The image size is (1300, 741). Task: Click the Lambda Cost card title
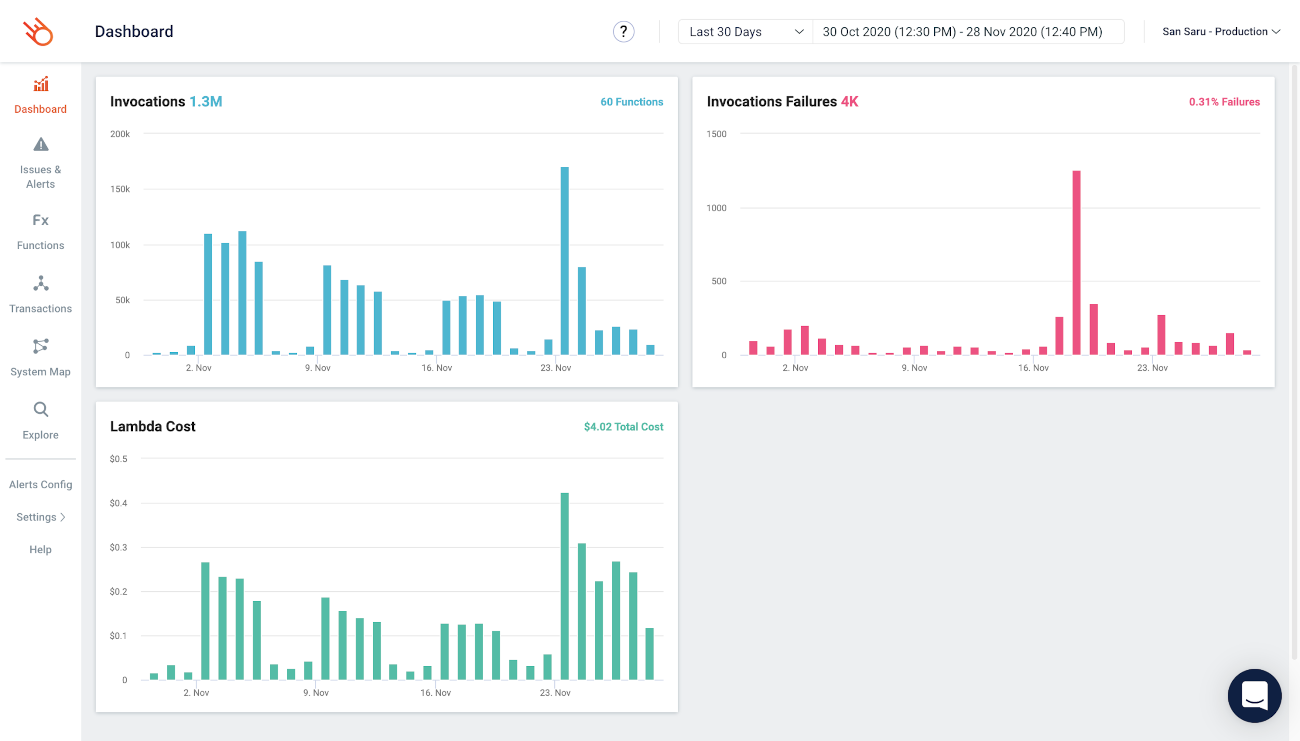(153, 426)
